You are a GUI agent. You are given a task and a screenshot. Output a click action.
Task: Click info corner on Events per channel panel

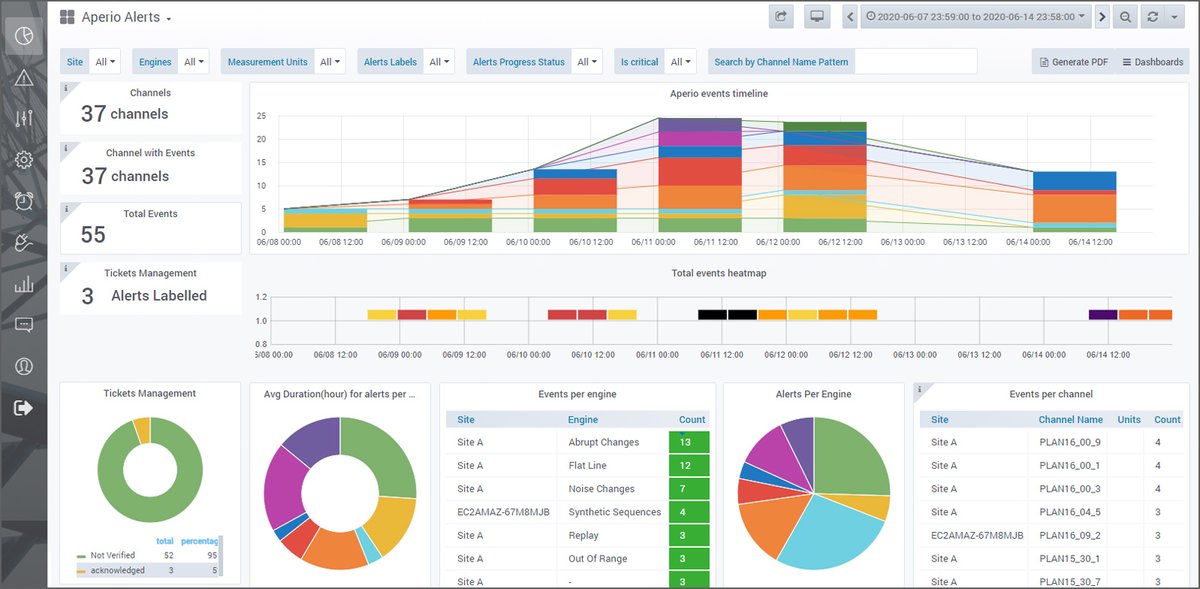coord(920,389)
